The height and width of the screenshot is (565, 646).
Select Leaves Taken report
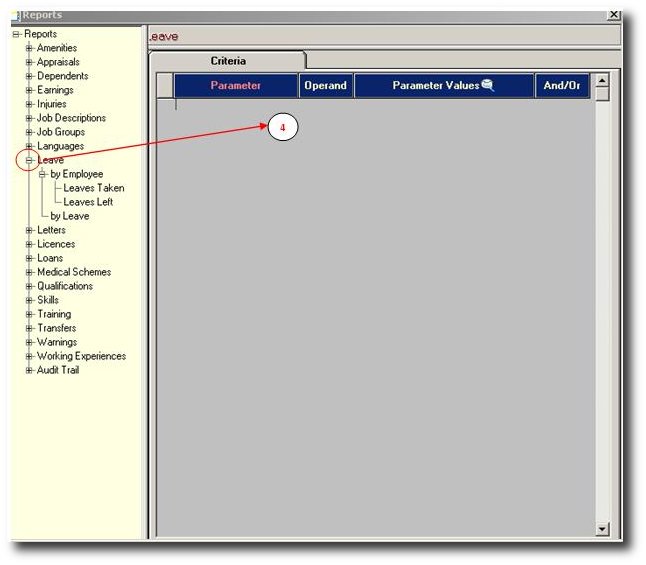tap(94, 188)
